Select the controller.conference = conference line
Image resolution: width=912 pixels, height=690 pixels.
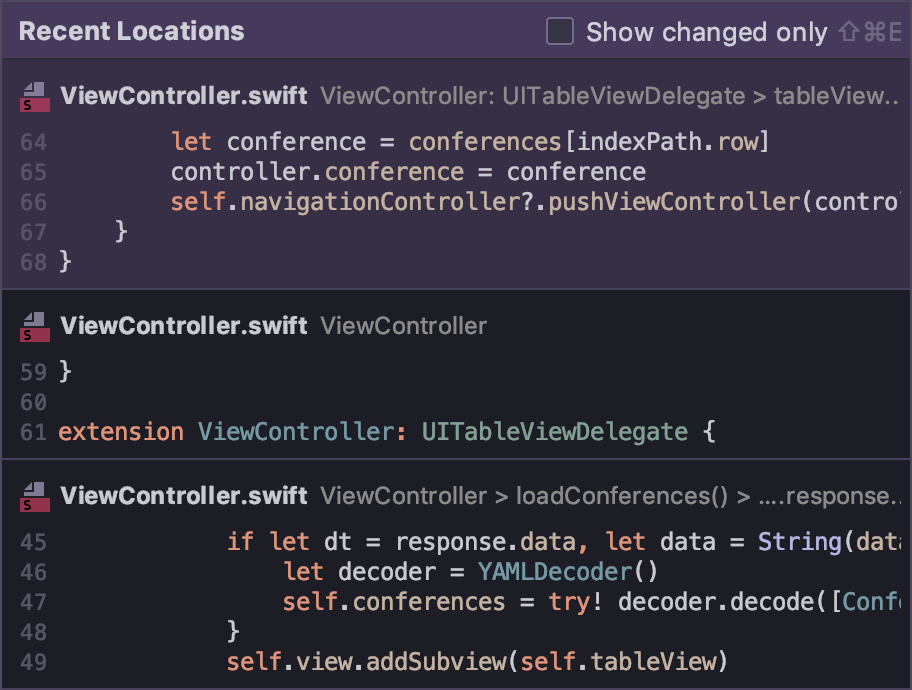point(408,172)
